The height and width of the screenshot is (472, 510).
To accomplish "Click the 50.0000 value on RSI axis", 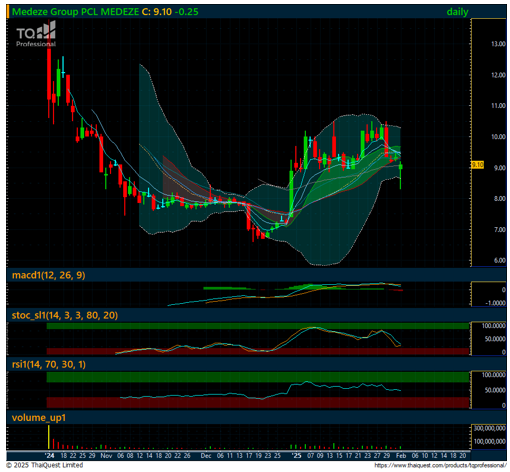I will pos(495,390).
